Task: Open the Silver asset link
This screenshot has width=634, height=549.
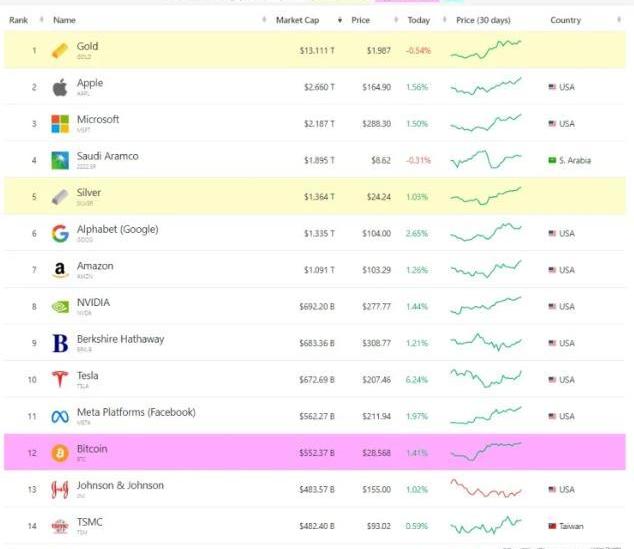Action: 89,192
